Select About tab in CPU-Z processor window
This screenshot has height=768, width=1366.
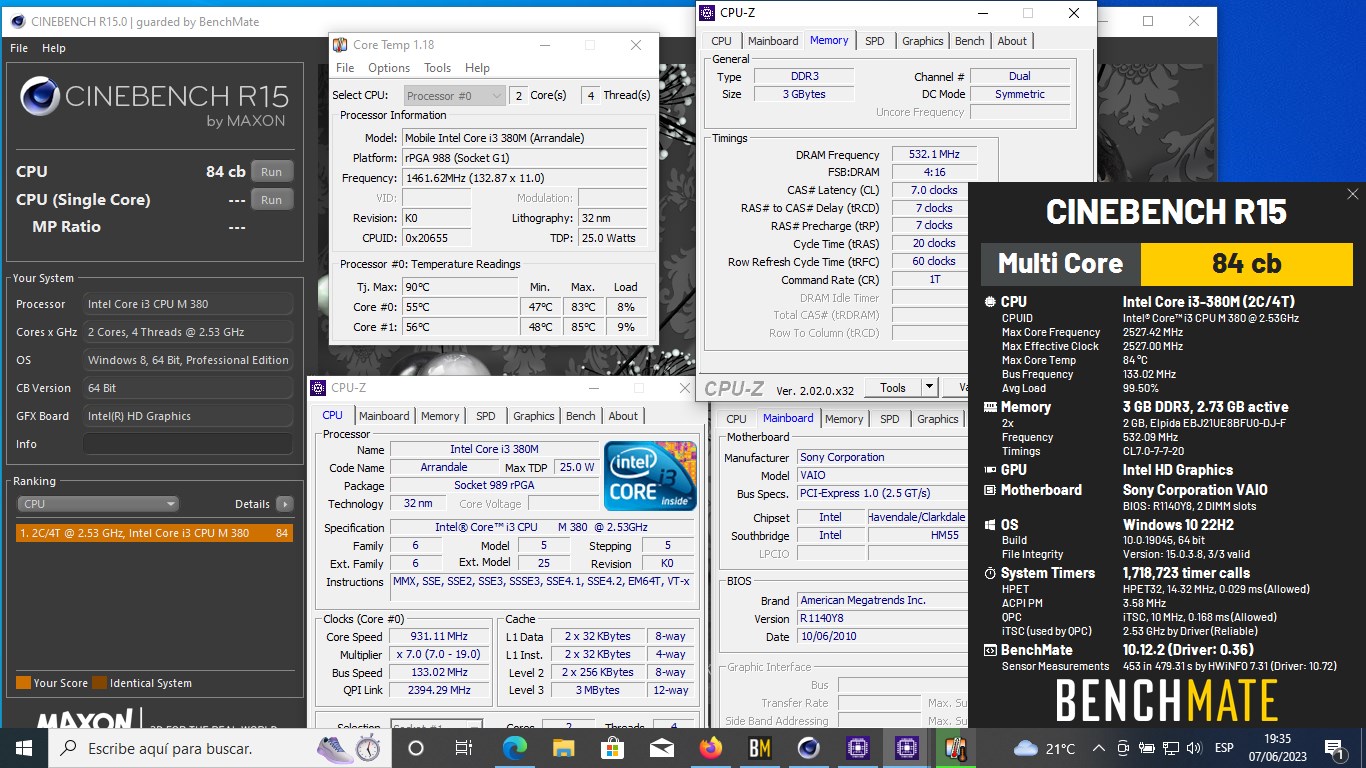pos(623,416)
